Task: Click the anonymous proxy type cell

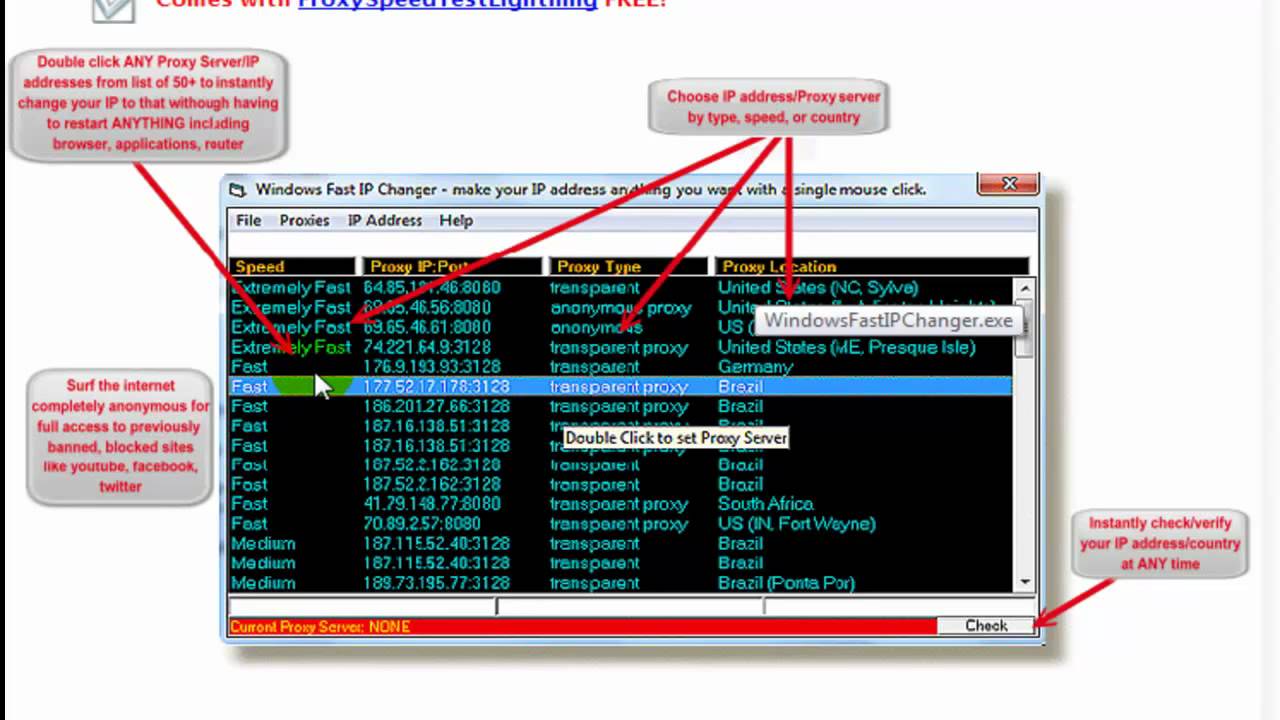Action: tap(620, 307)
